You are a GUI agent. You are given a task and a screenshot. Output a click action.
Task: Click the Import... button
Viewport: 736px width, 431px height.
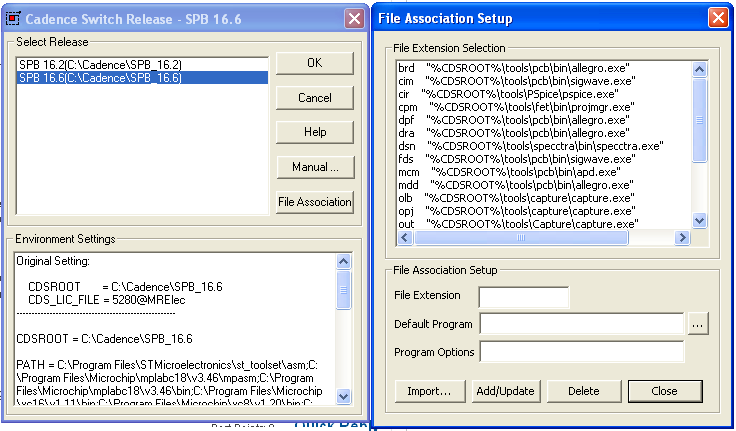click(429, 391)
